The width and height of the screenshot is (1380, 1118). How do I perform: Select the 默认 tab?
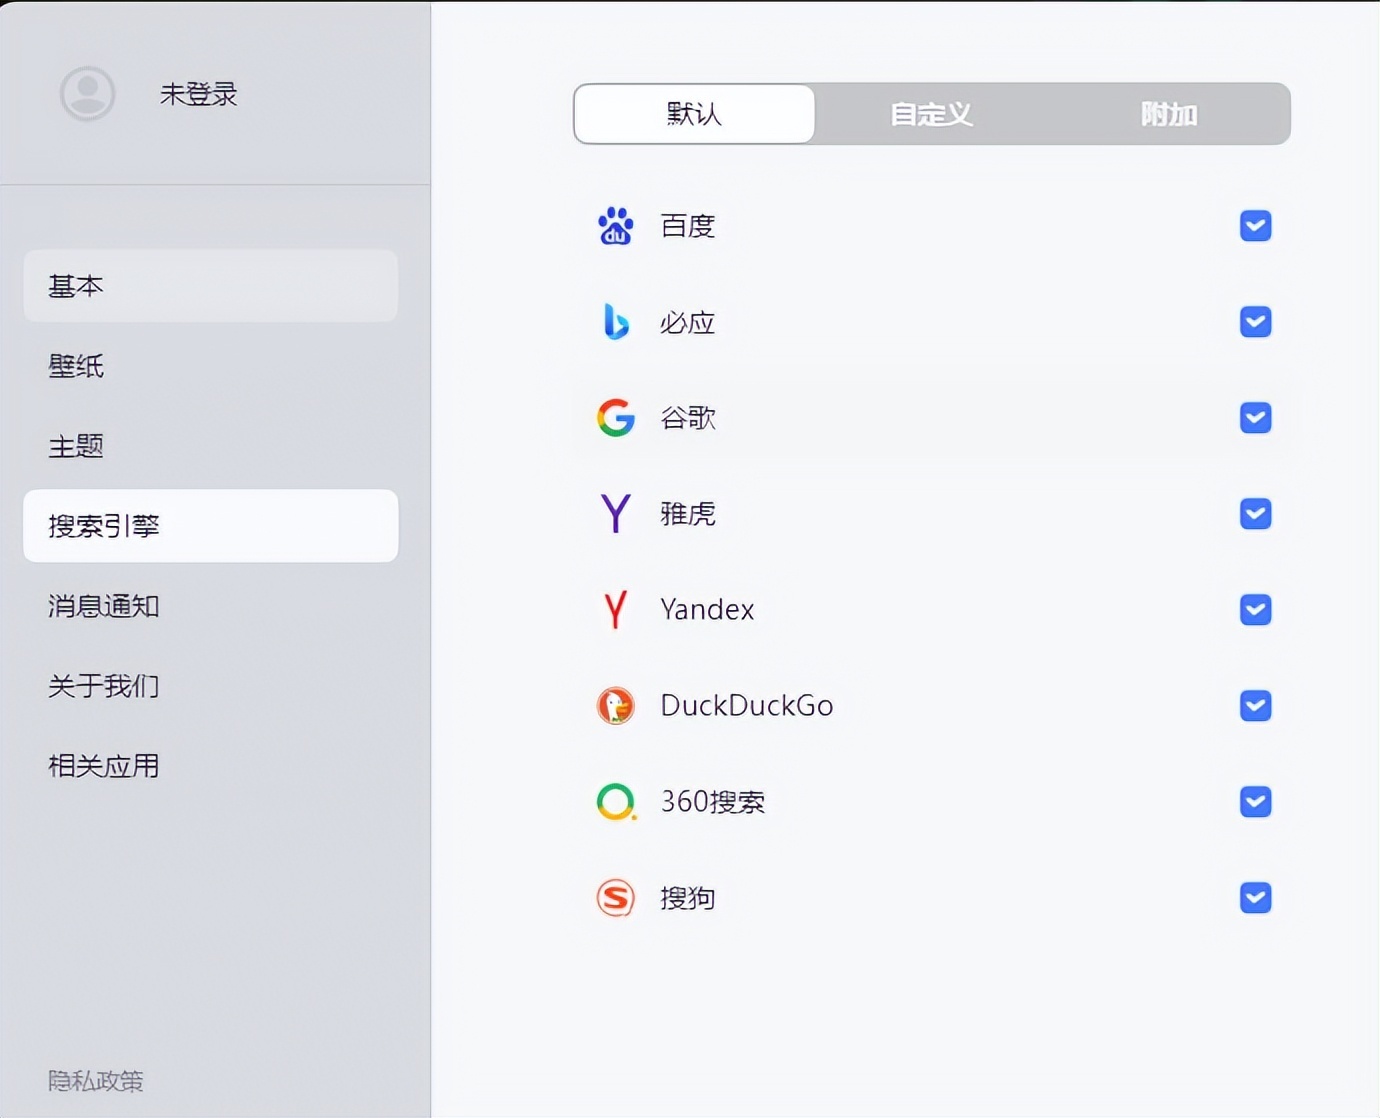[x=694, y=114]
